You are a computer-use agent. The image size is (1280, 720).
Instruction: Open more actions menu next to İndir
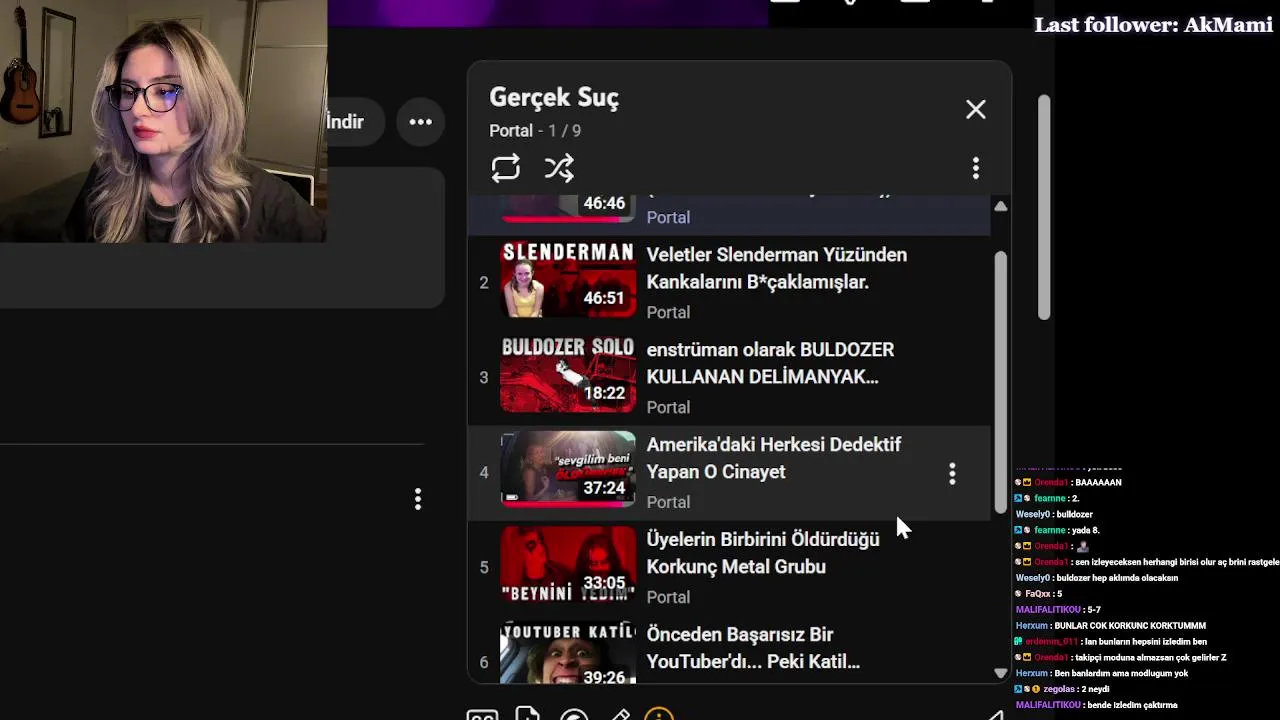420,122
